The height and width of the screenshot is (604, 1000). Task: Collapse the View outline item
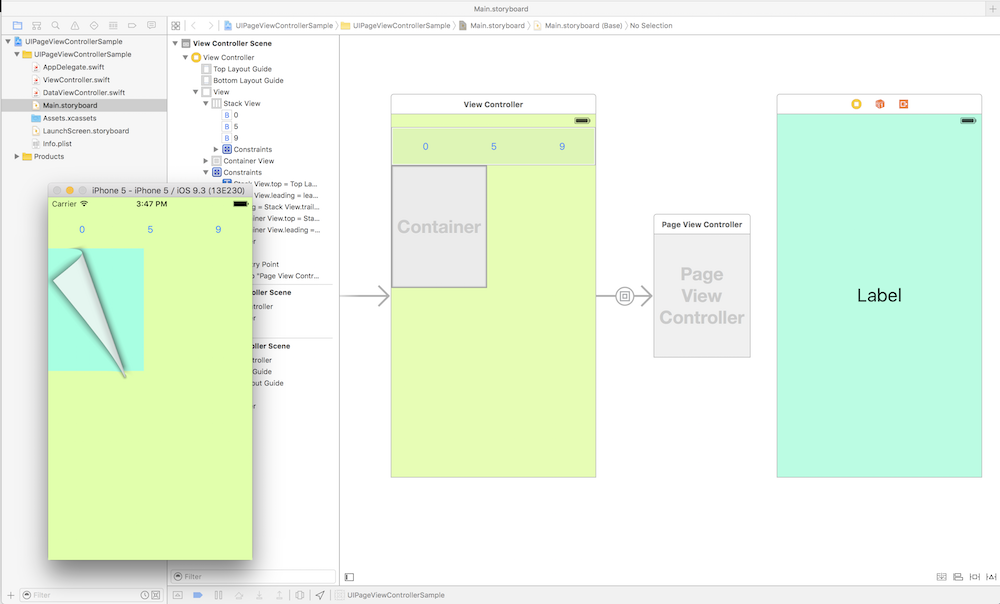196,92
